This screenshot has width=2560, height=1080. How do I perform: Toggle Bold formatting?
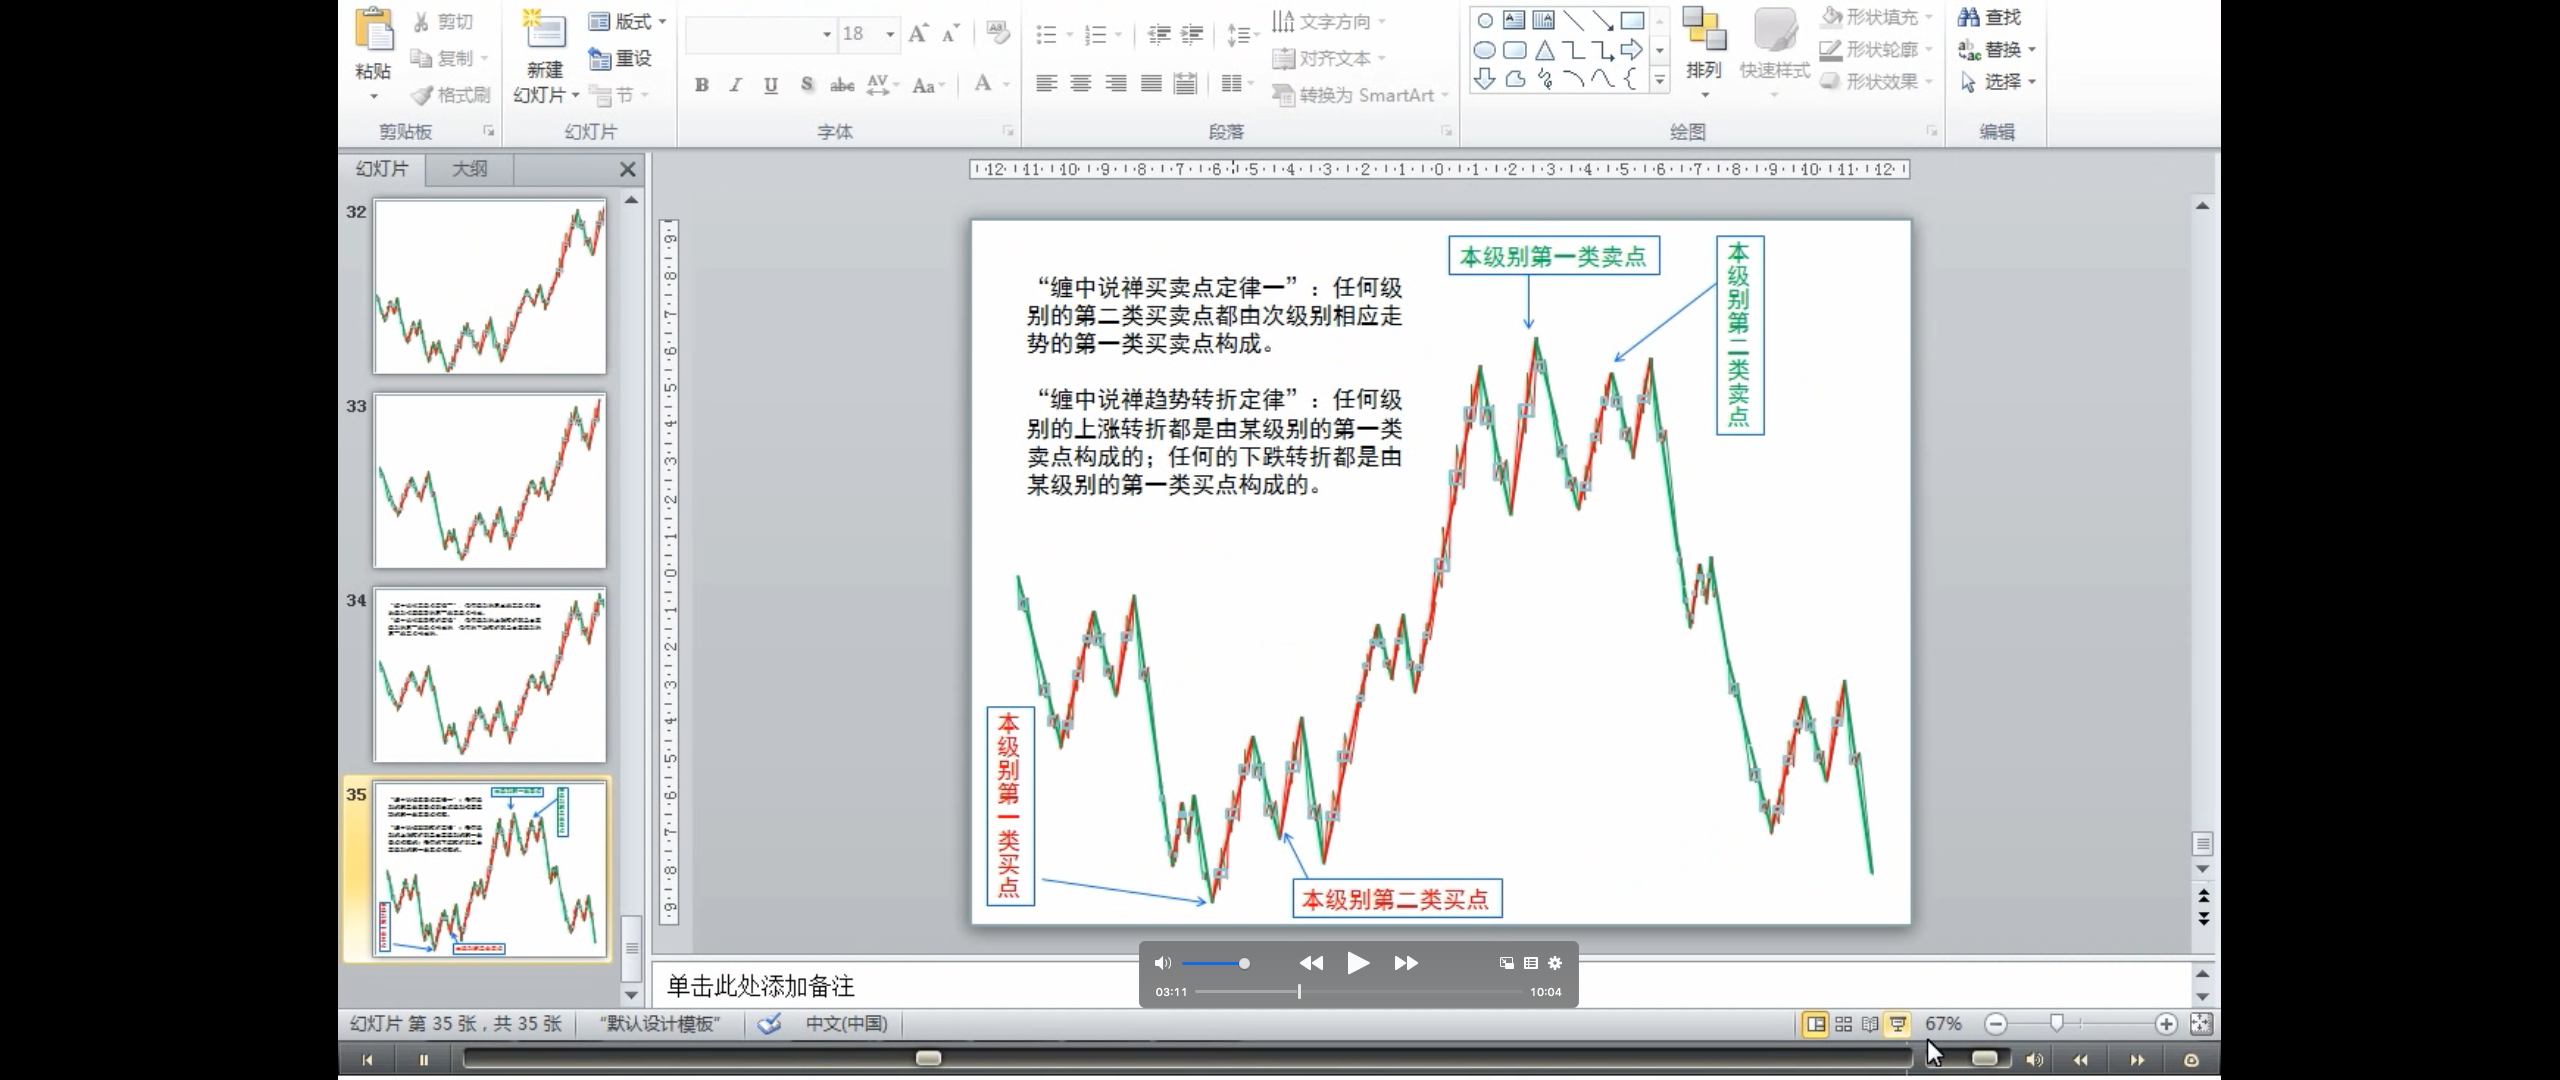click(702, 85)
